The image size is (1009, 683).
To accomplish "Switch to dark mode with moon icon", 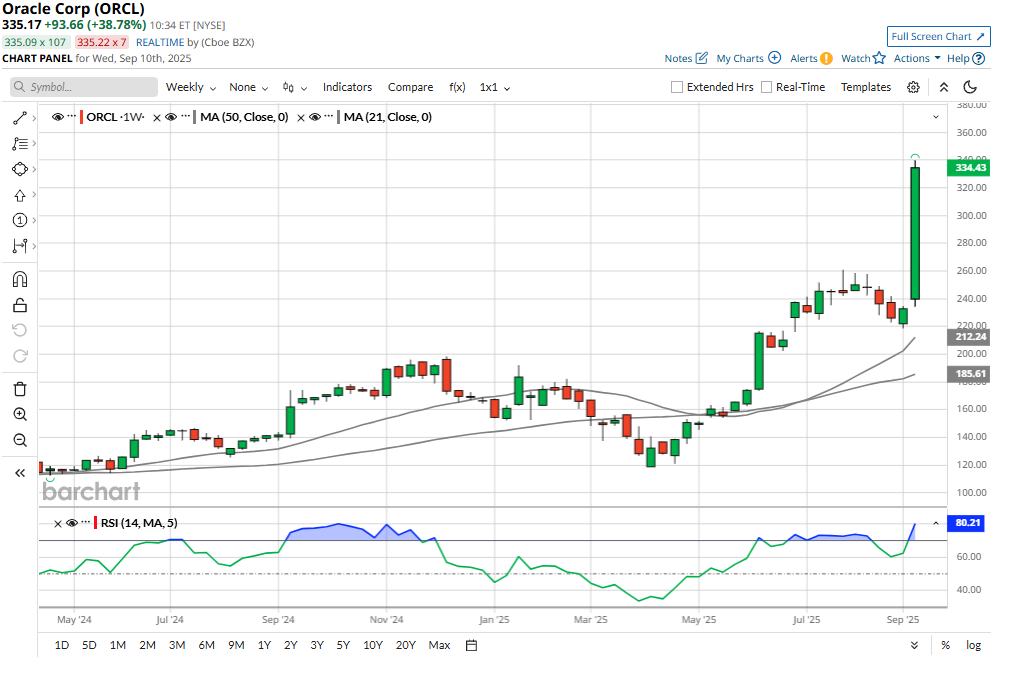I will [970, 87].
